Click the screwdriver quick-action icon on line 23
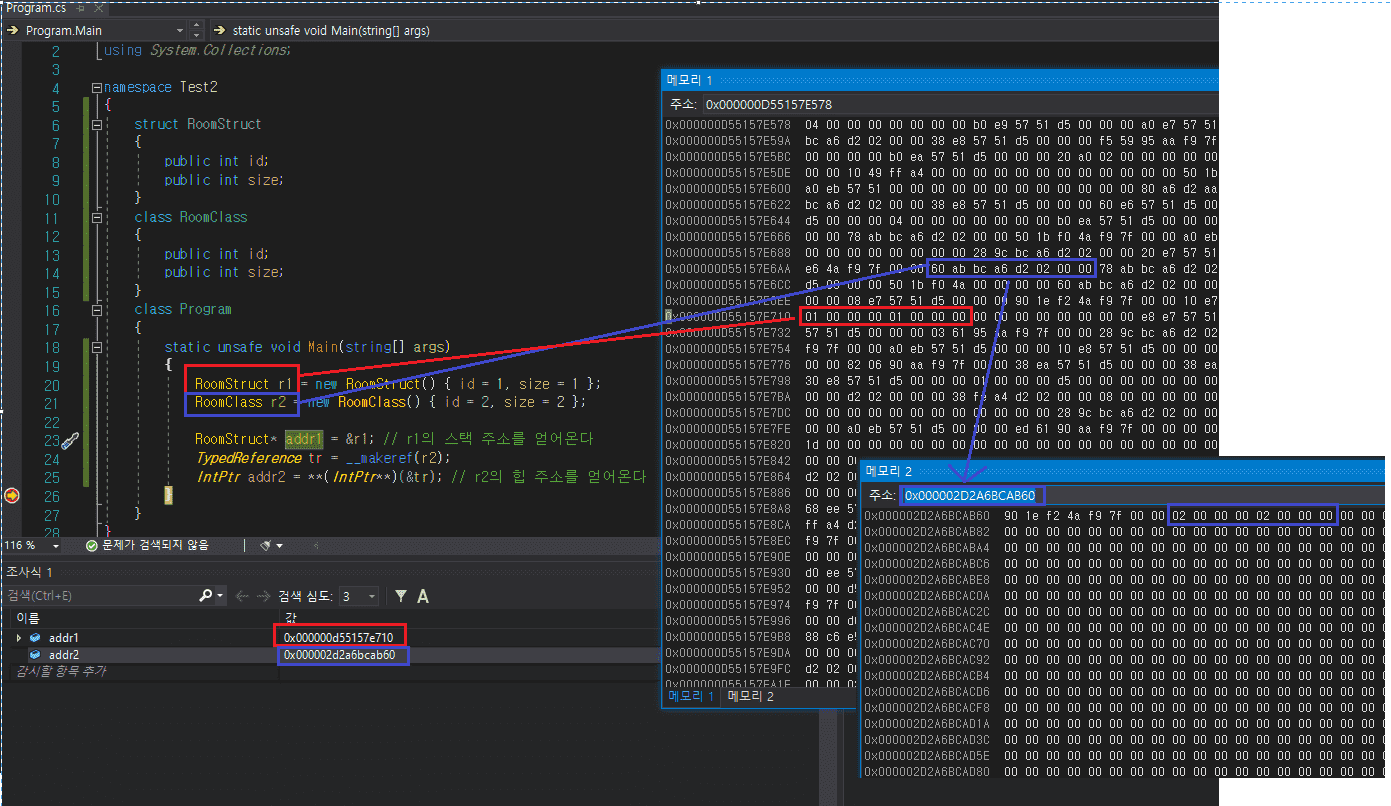1391x806 pixels. click(x=69, y=440)
